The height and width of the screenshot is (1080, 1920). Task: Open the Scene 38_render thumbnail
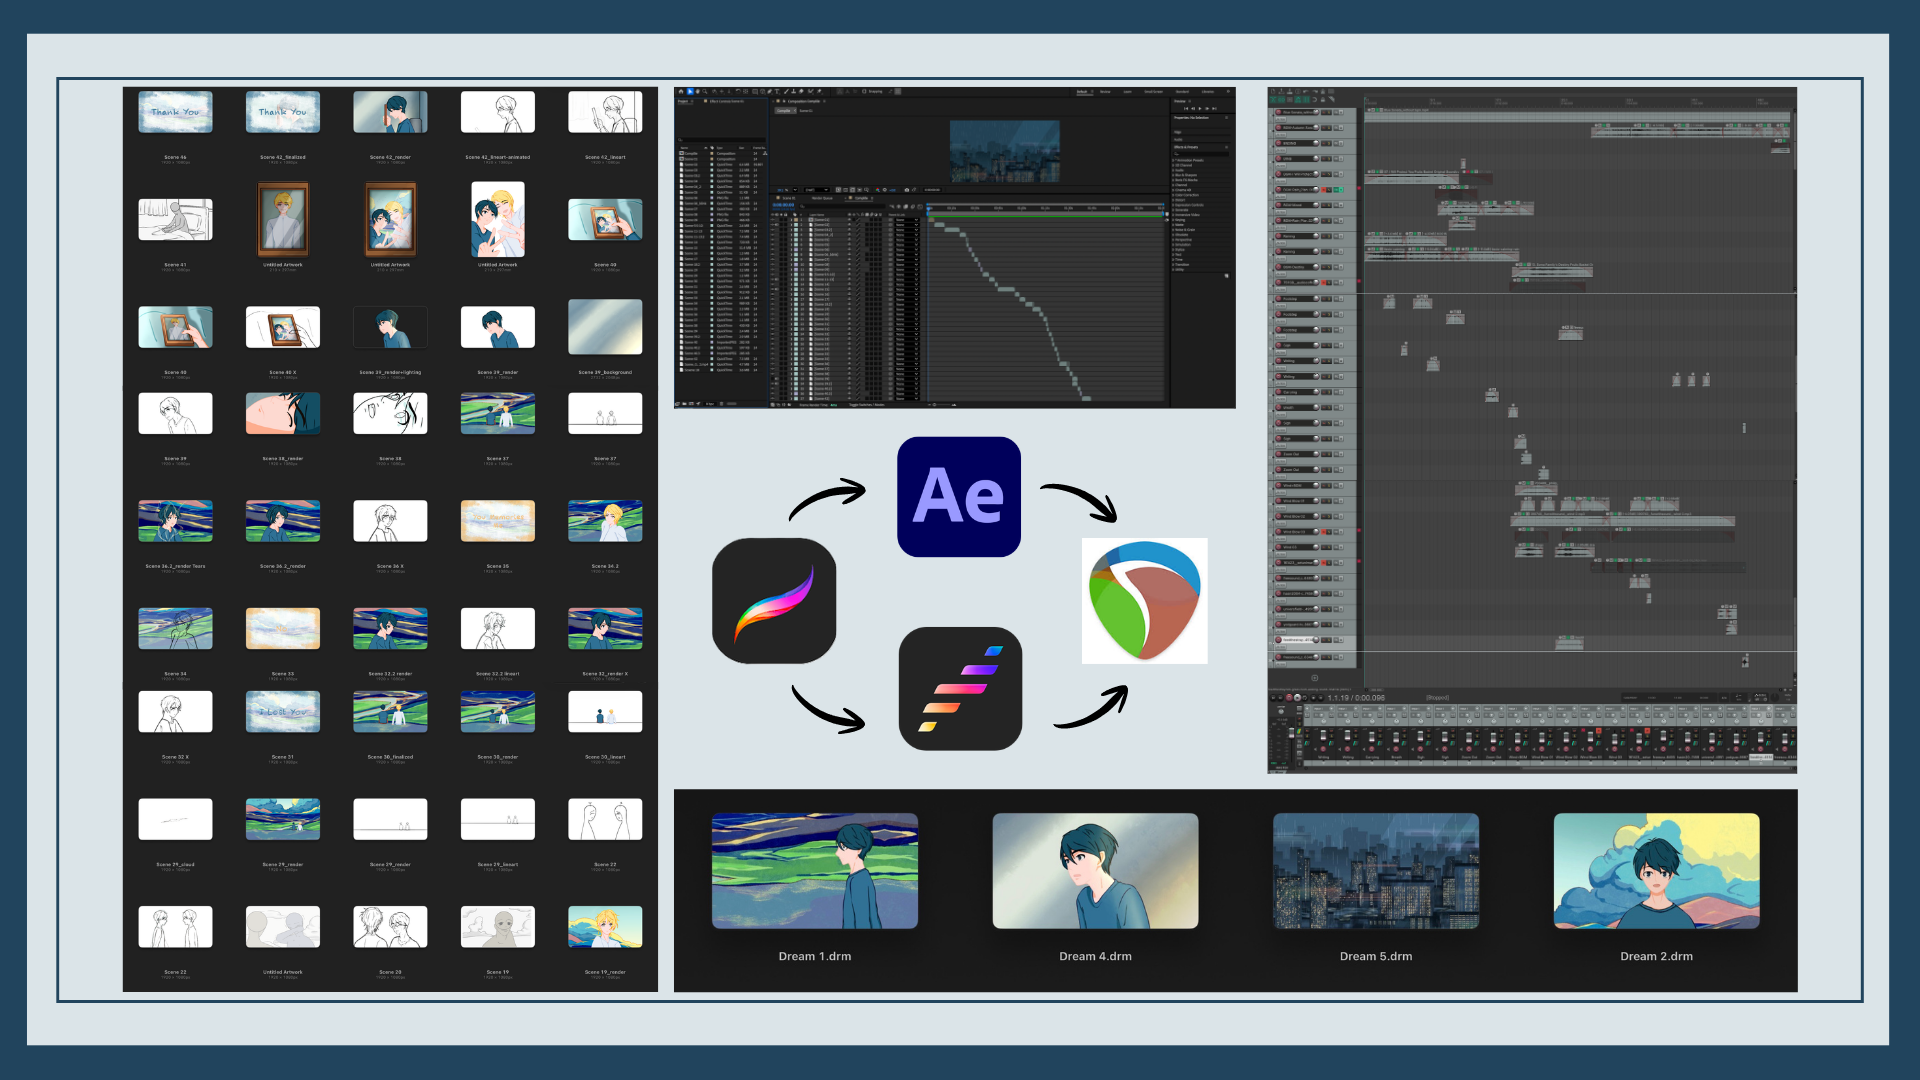(283, 413)
